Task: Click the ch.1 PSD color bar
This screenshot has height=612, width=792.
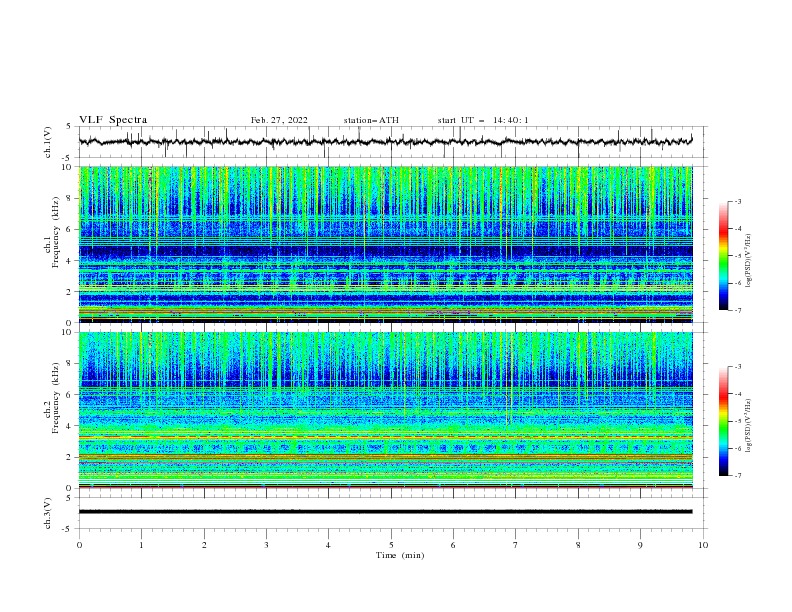Action: tap(723, 256)
